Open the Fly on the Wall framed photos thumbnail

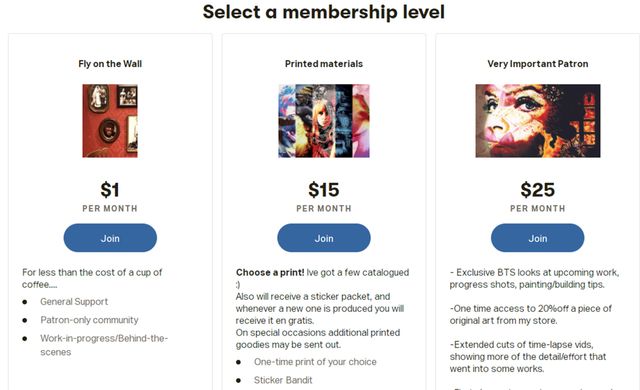pos(110,121)
